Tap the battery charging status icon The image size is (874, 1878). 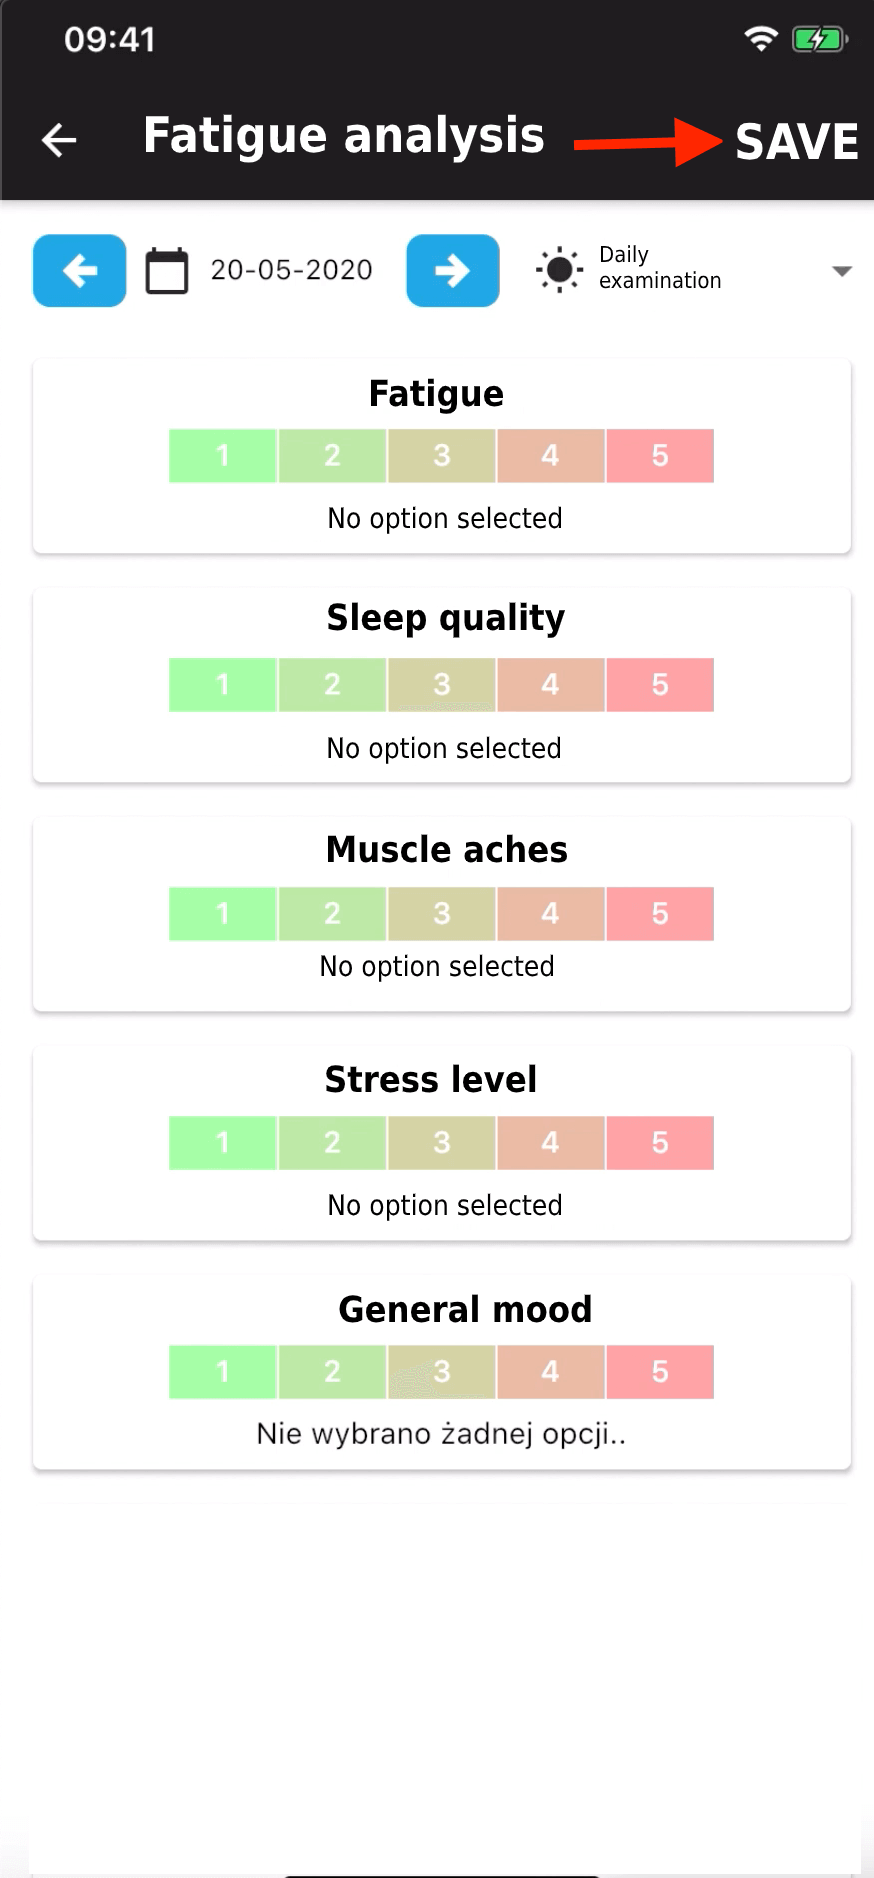819,39
